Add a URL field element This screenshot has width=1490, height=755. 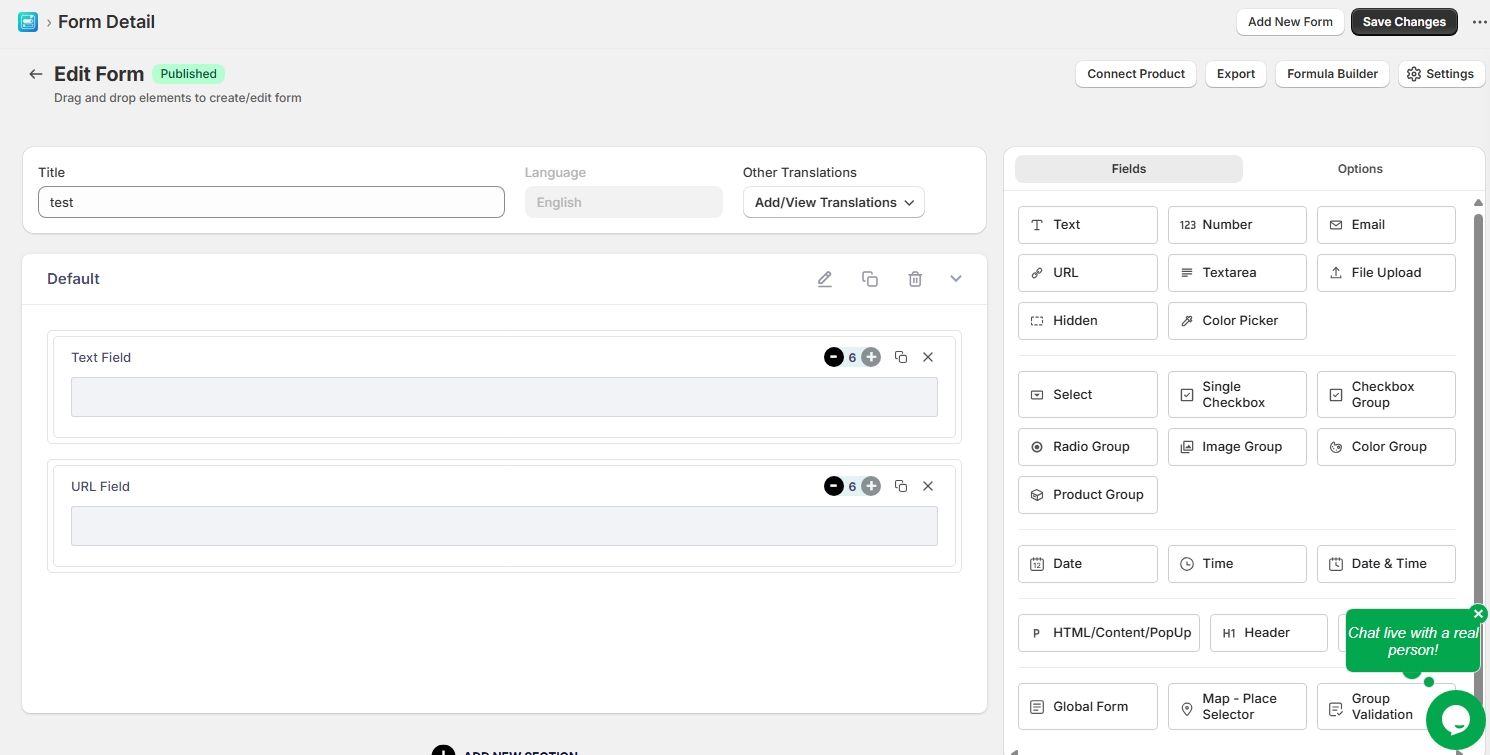pos(1088,273)
